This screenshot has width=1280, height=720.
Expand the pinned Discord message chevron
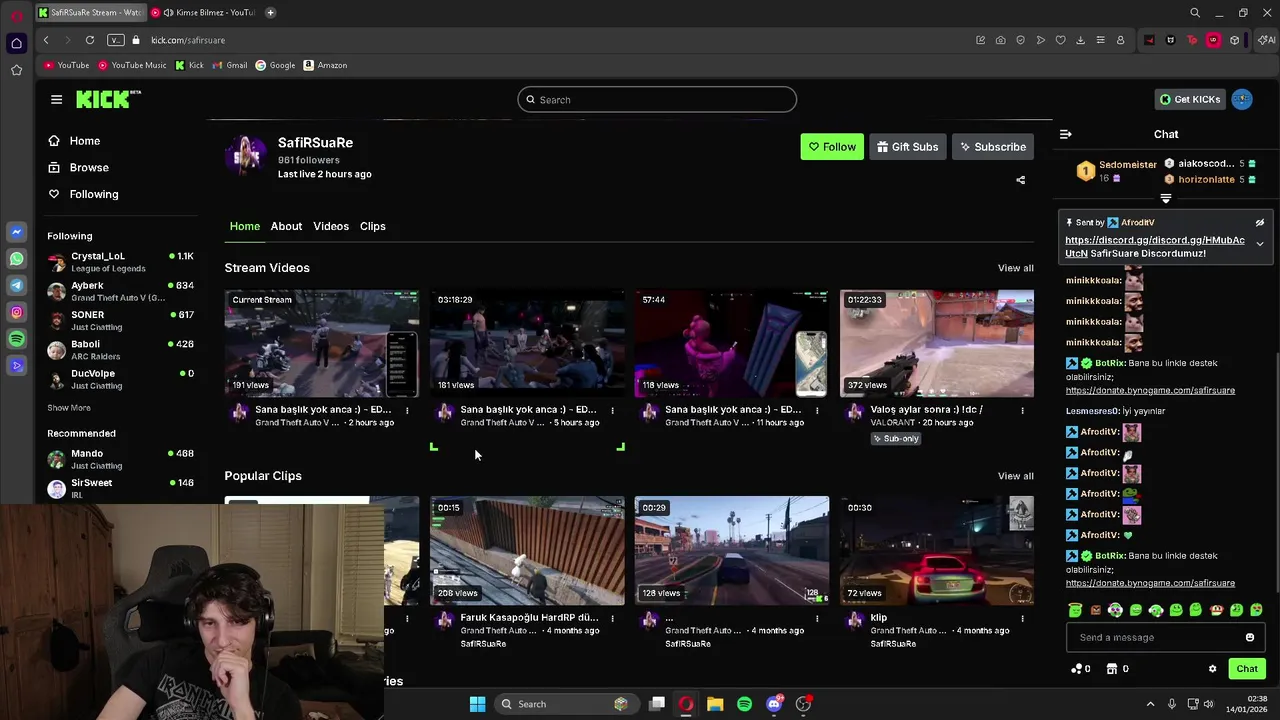click(1260, 244)
